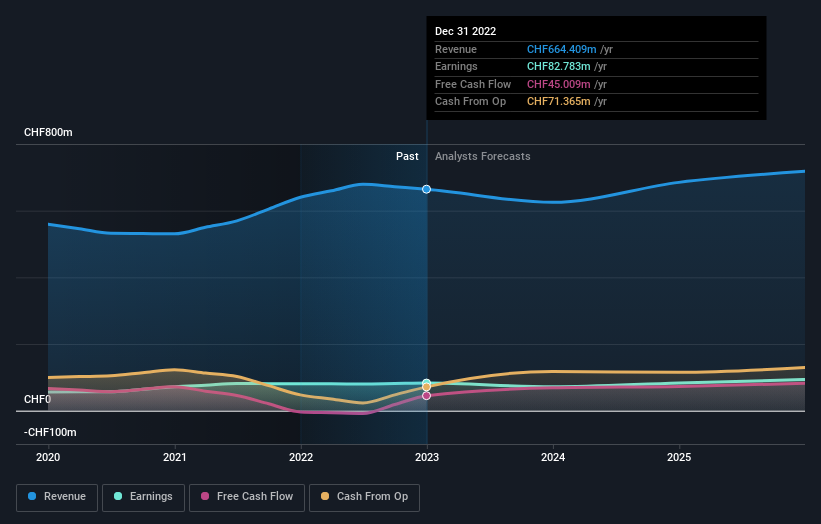Viewport: 821px width, 524px height.
Task: Click the orange Cash From Op data point
Action: (x=427, y=387)
